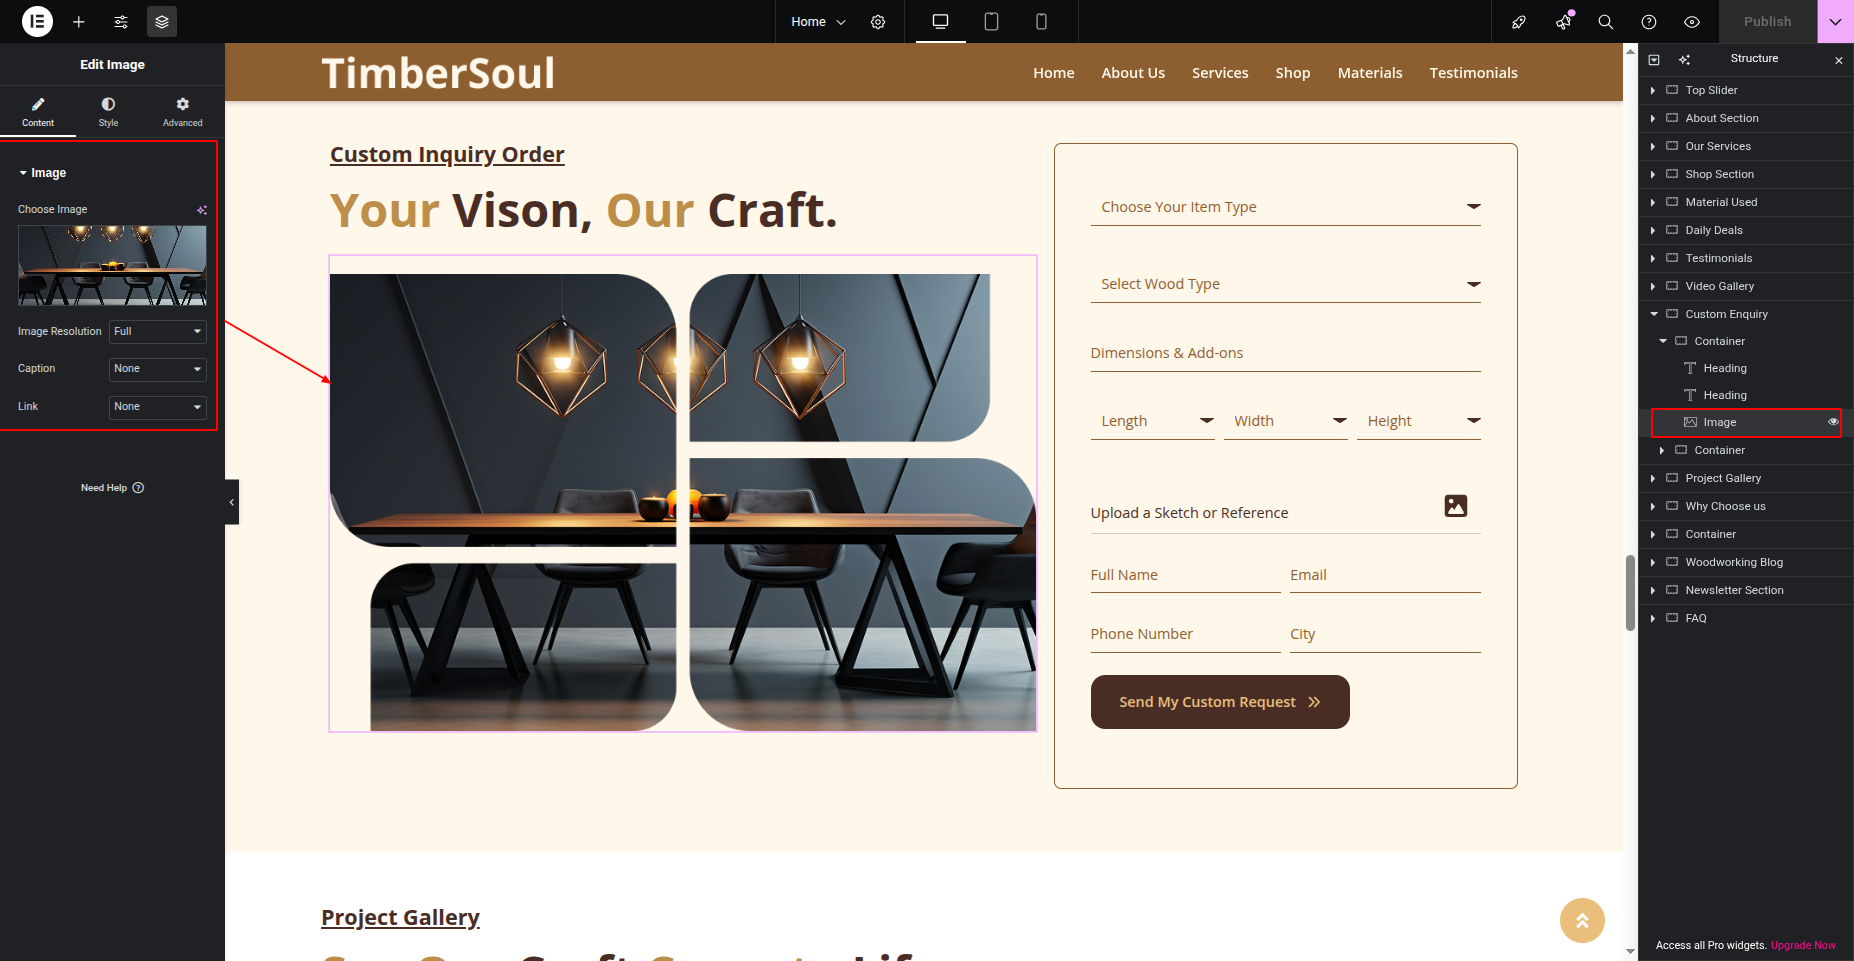The image size is (1854, 961).
Task: Open the Finder search icon
Action: [1606, 22]
